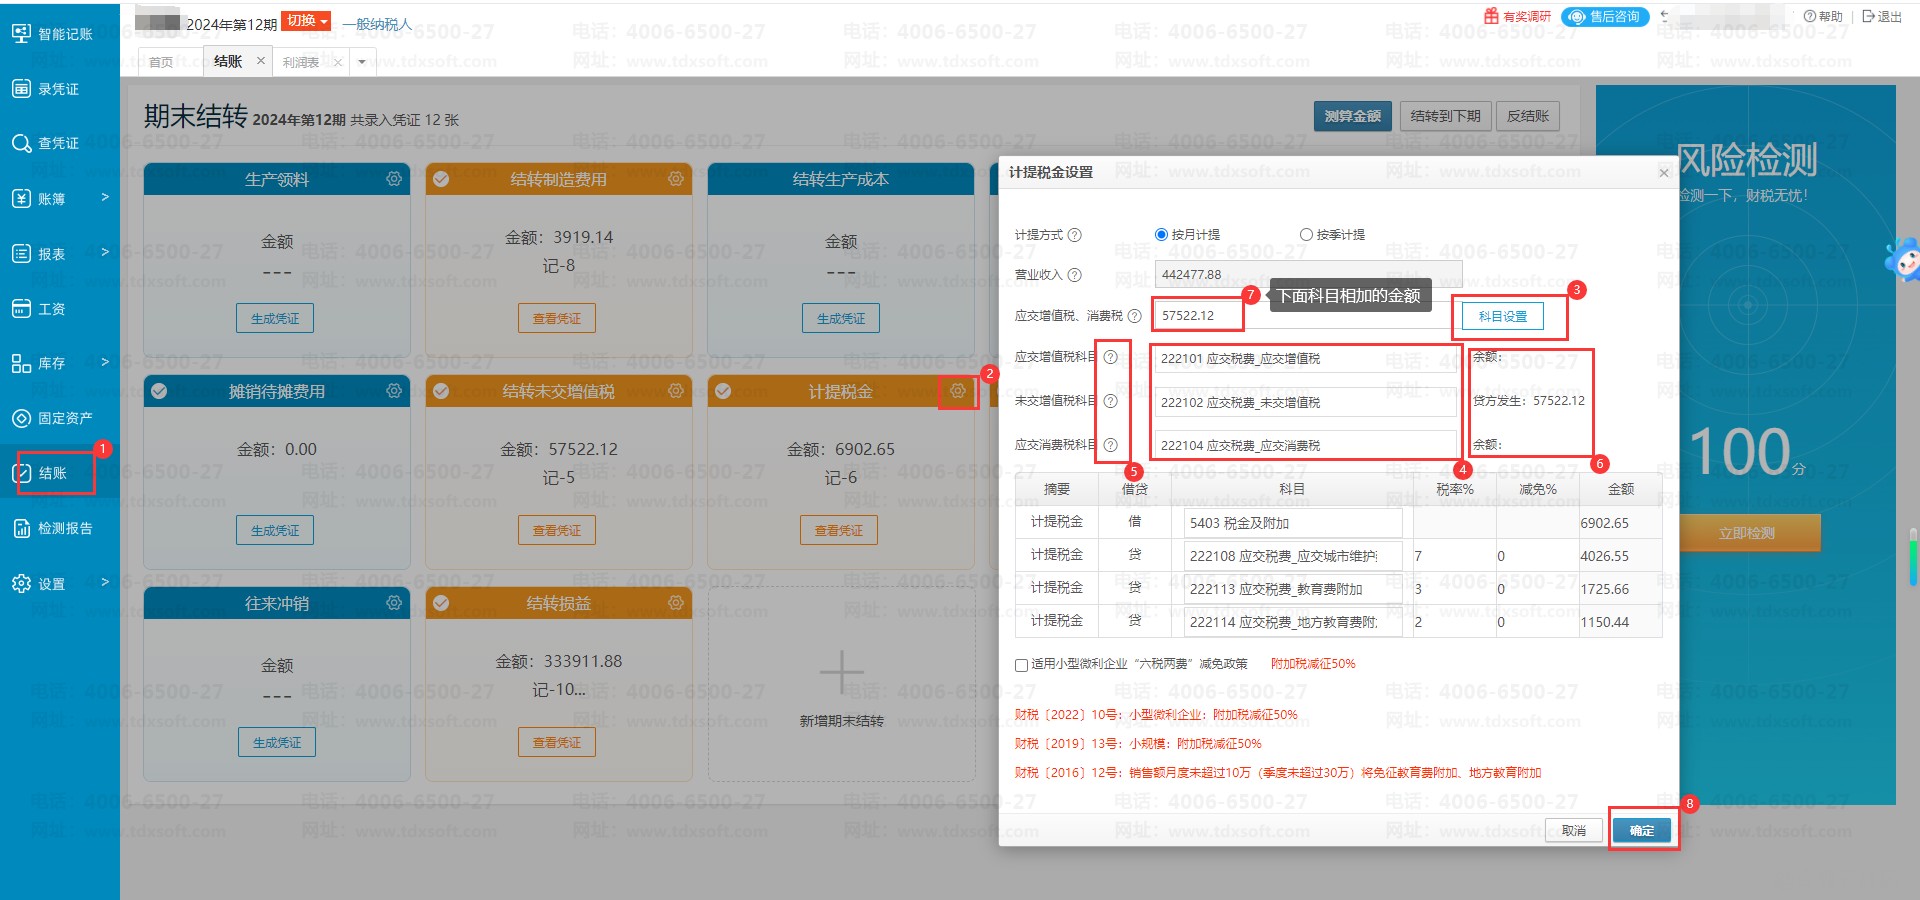Click the 科目设置 button
The width and height of the screenshot is (1920, 900).
[x=1502, y=316]
